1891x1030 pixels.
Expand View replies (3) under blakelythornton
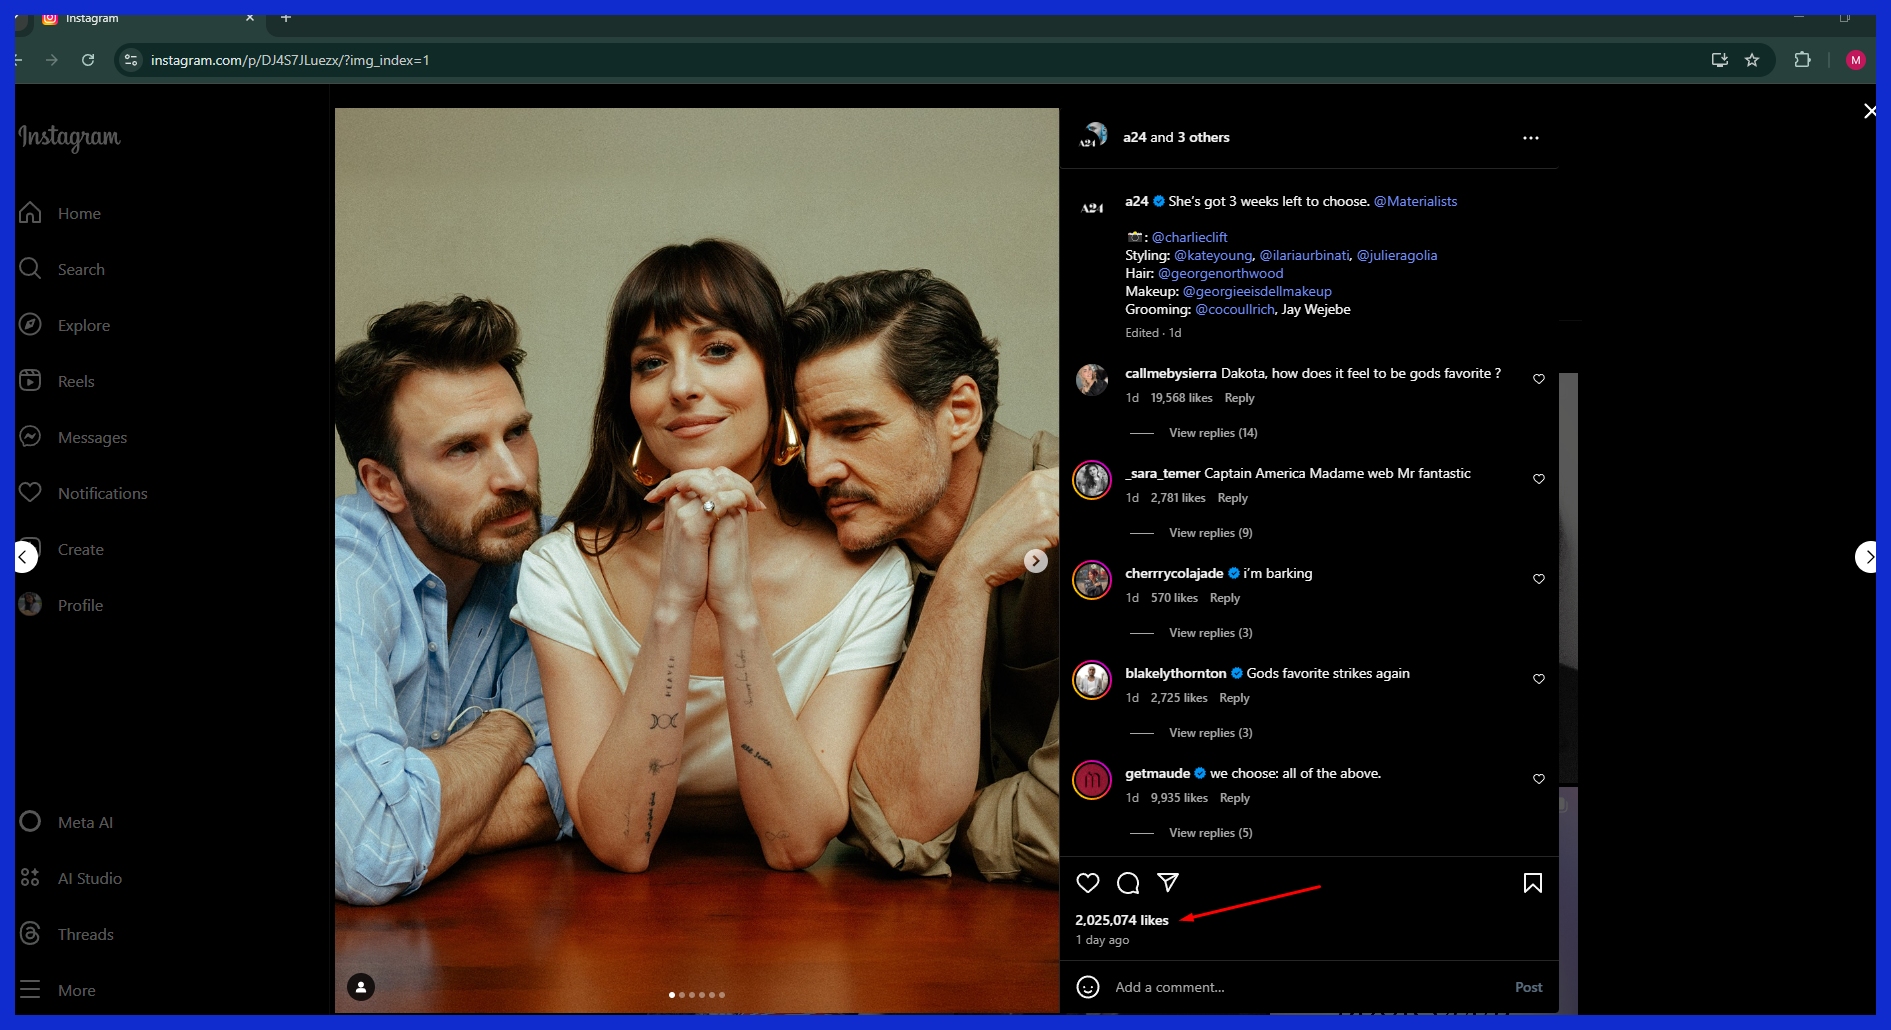[x=1210, y=733]
